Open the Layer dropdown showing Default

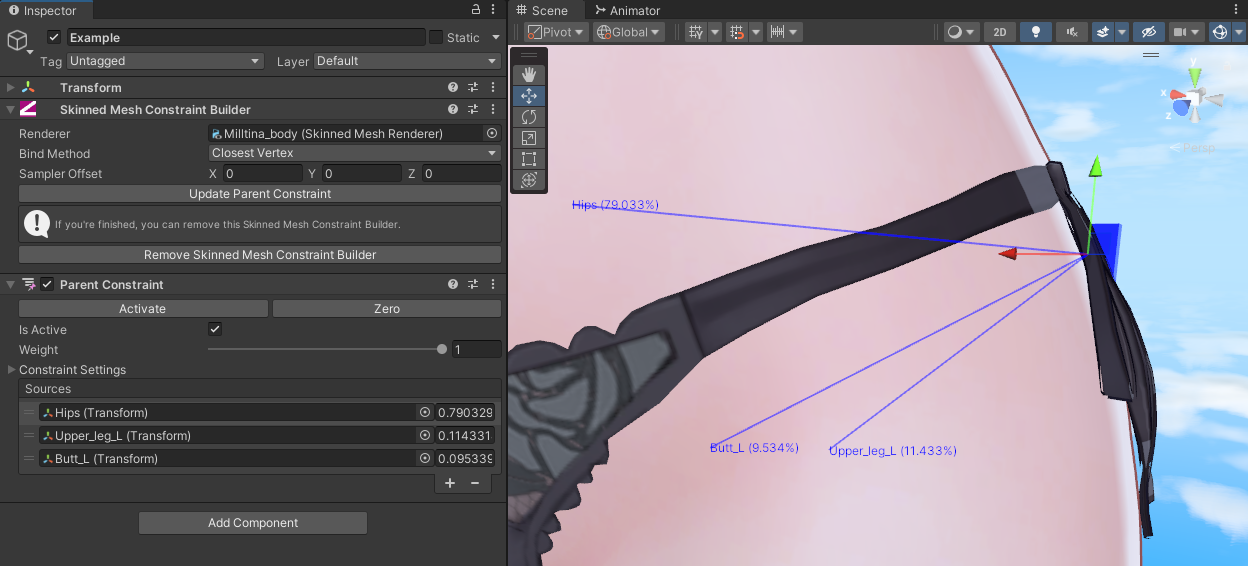coord(407,61)
